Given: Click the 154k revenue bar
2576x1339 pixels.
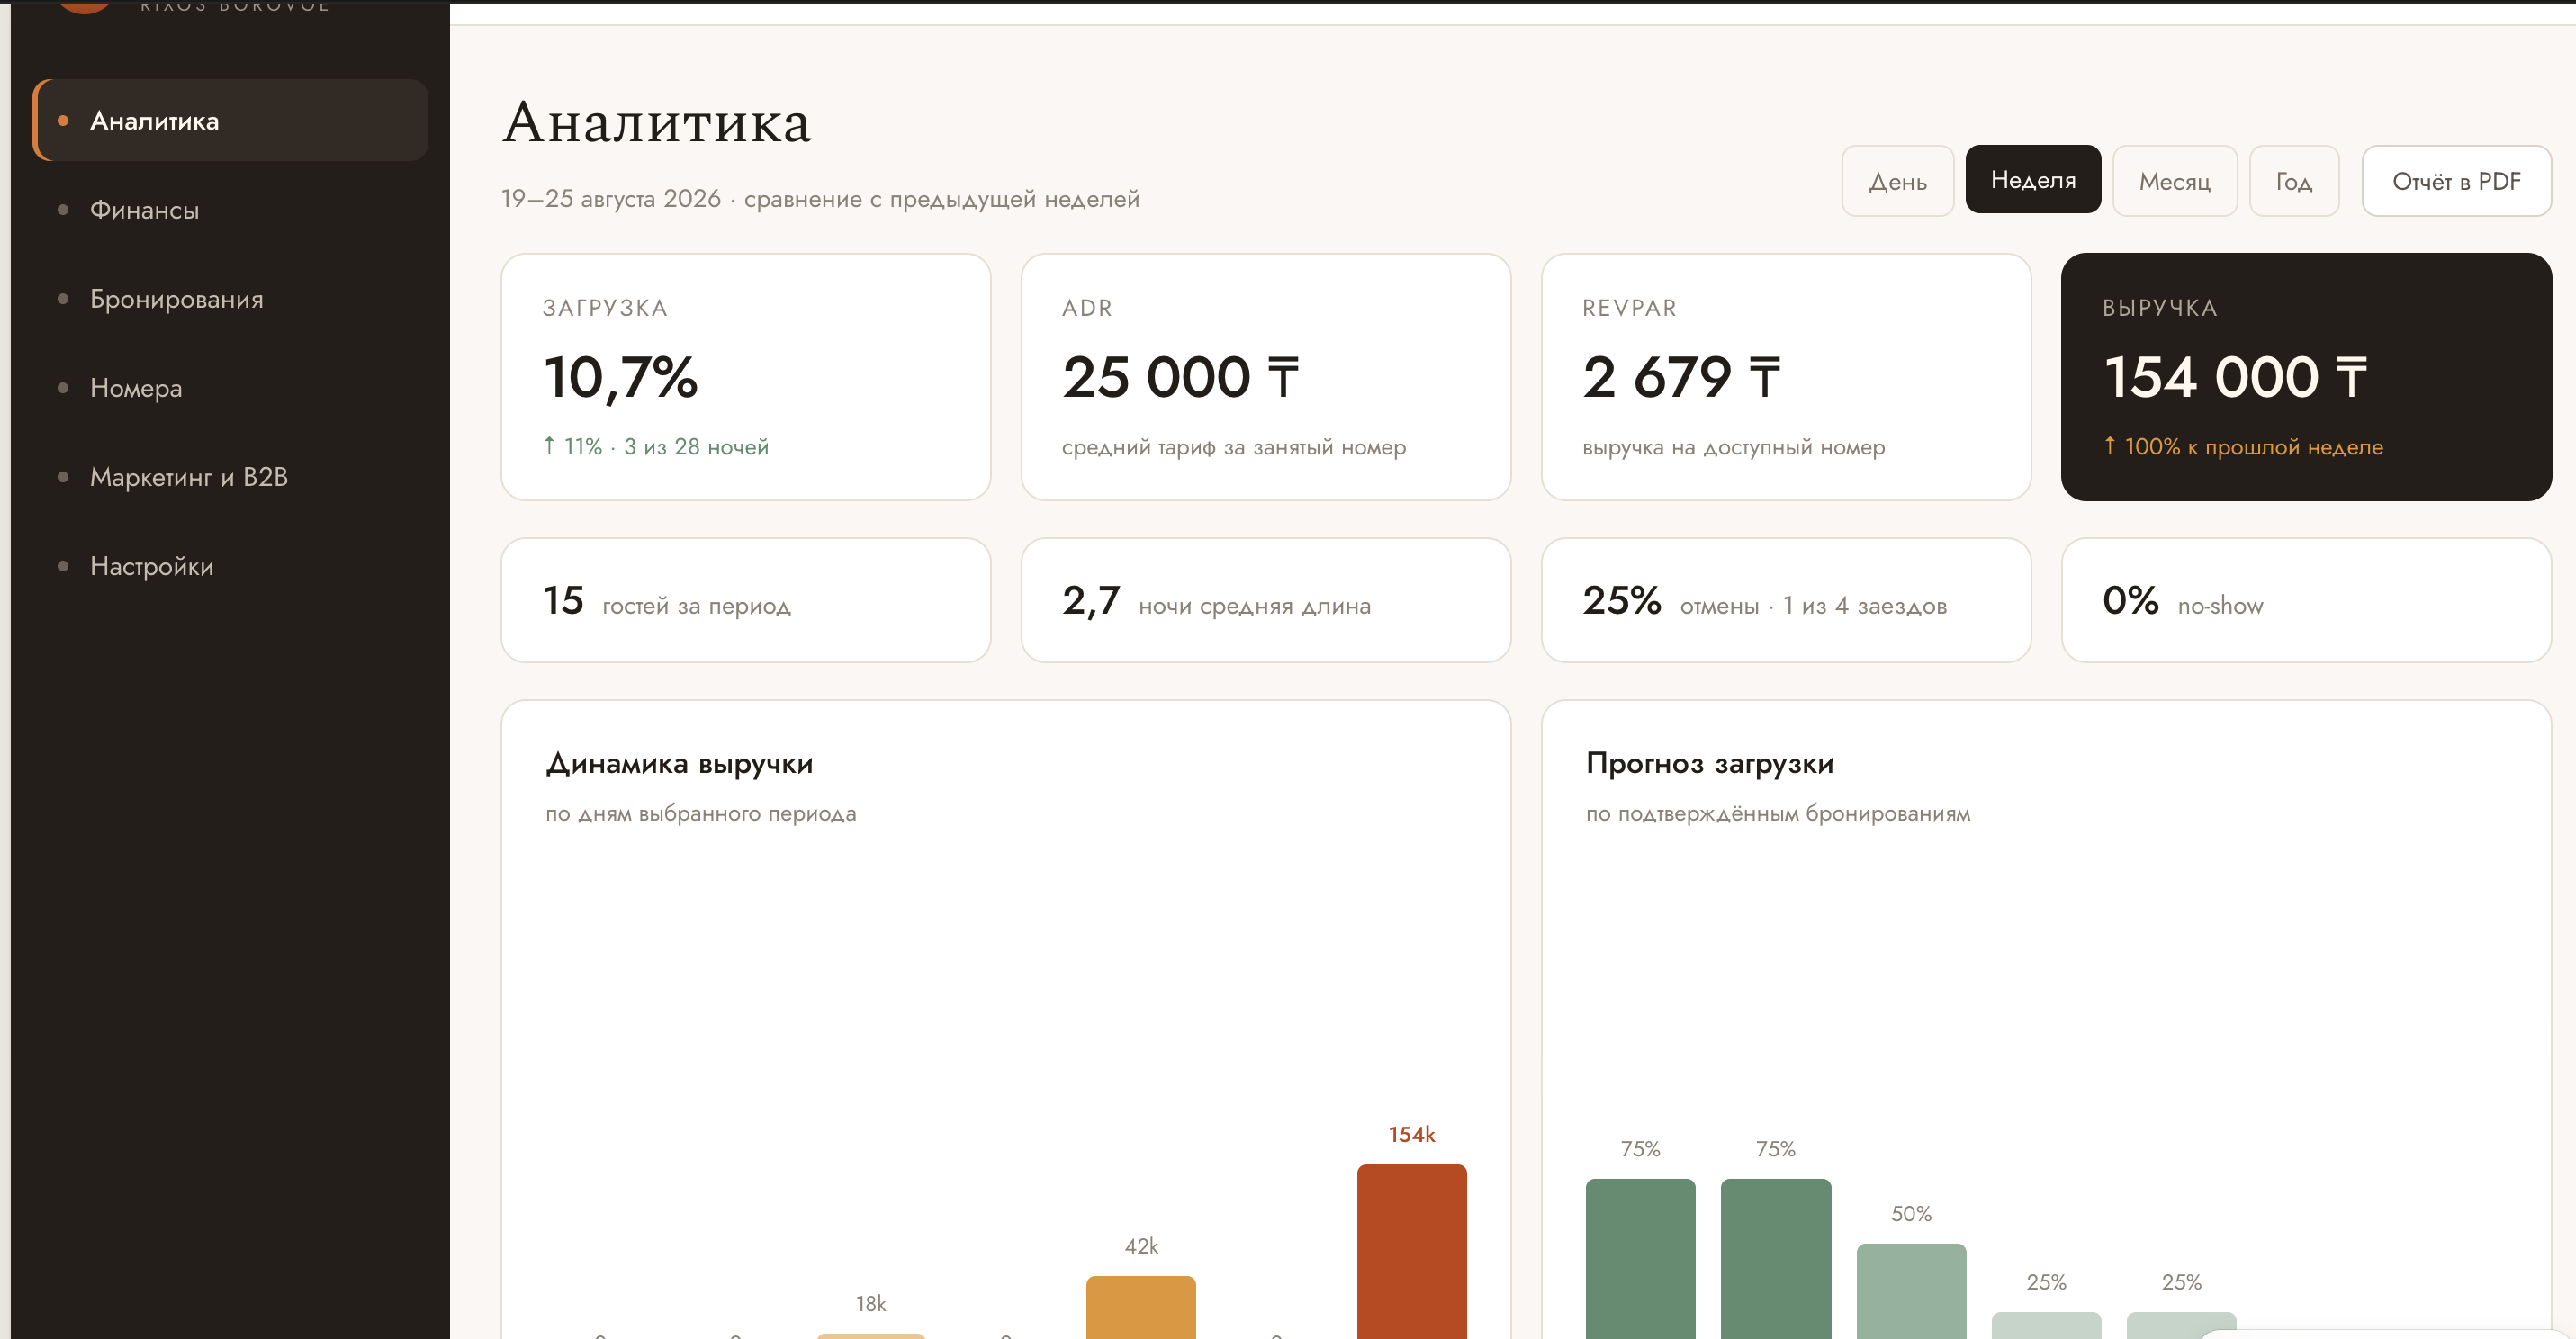Looking at the screenshot, I should 1411,1251.
